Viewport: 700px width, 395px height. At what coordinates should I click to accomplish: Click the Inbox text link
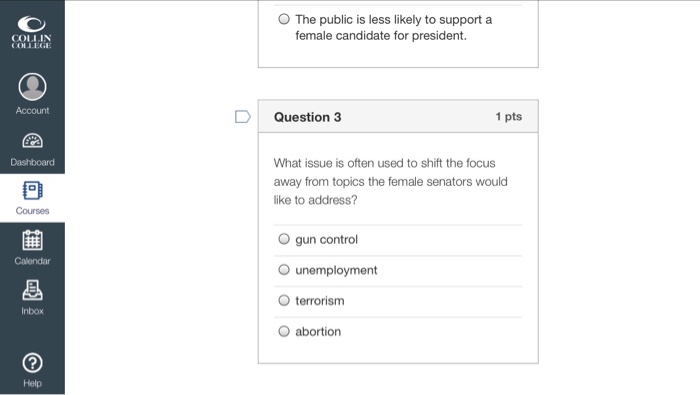coord(32,311)
